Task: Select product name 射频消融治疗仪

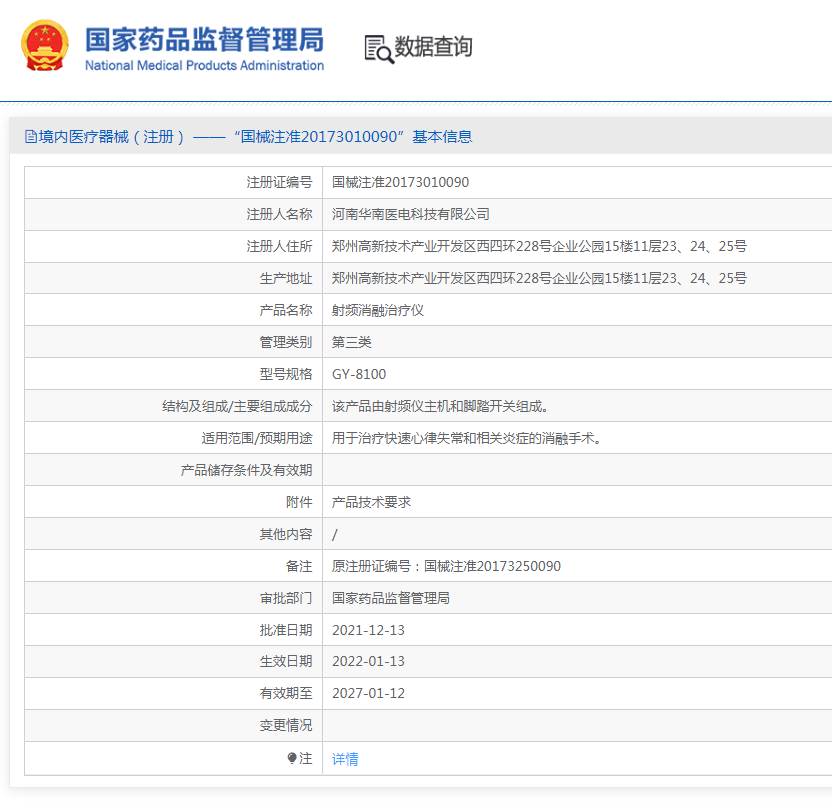Action: point(378,310)
